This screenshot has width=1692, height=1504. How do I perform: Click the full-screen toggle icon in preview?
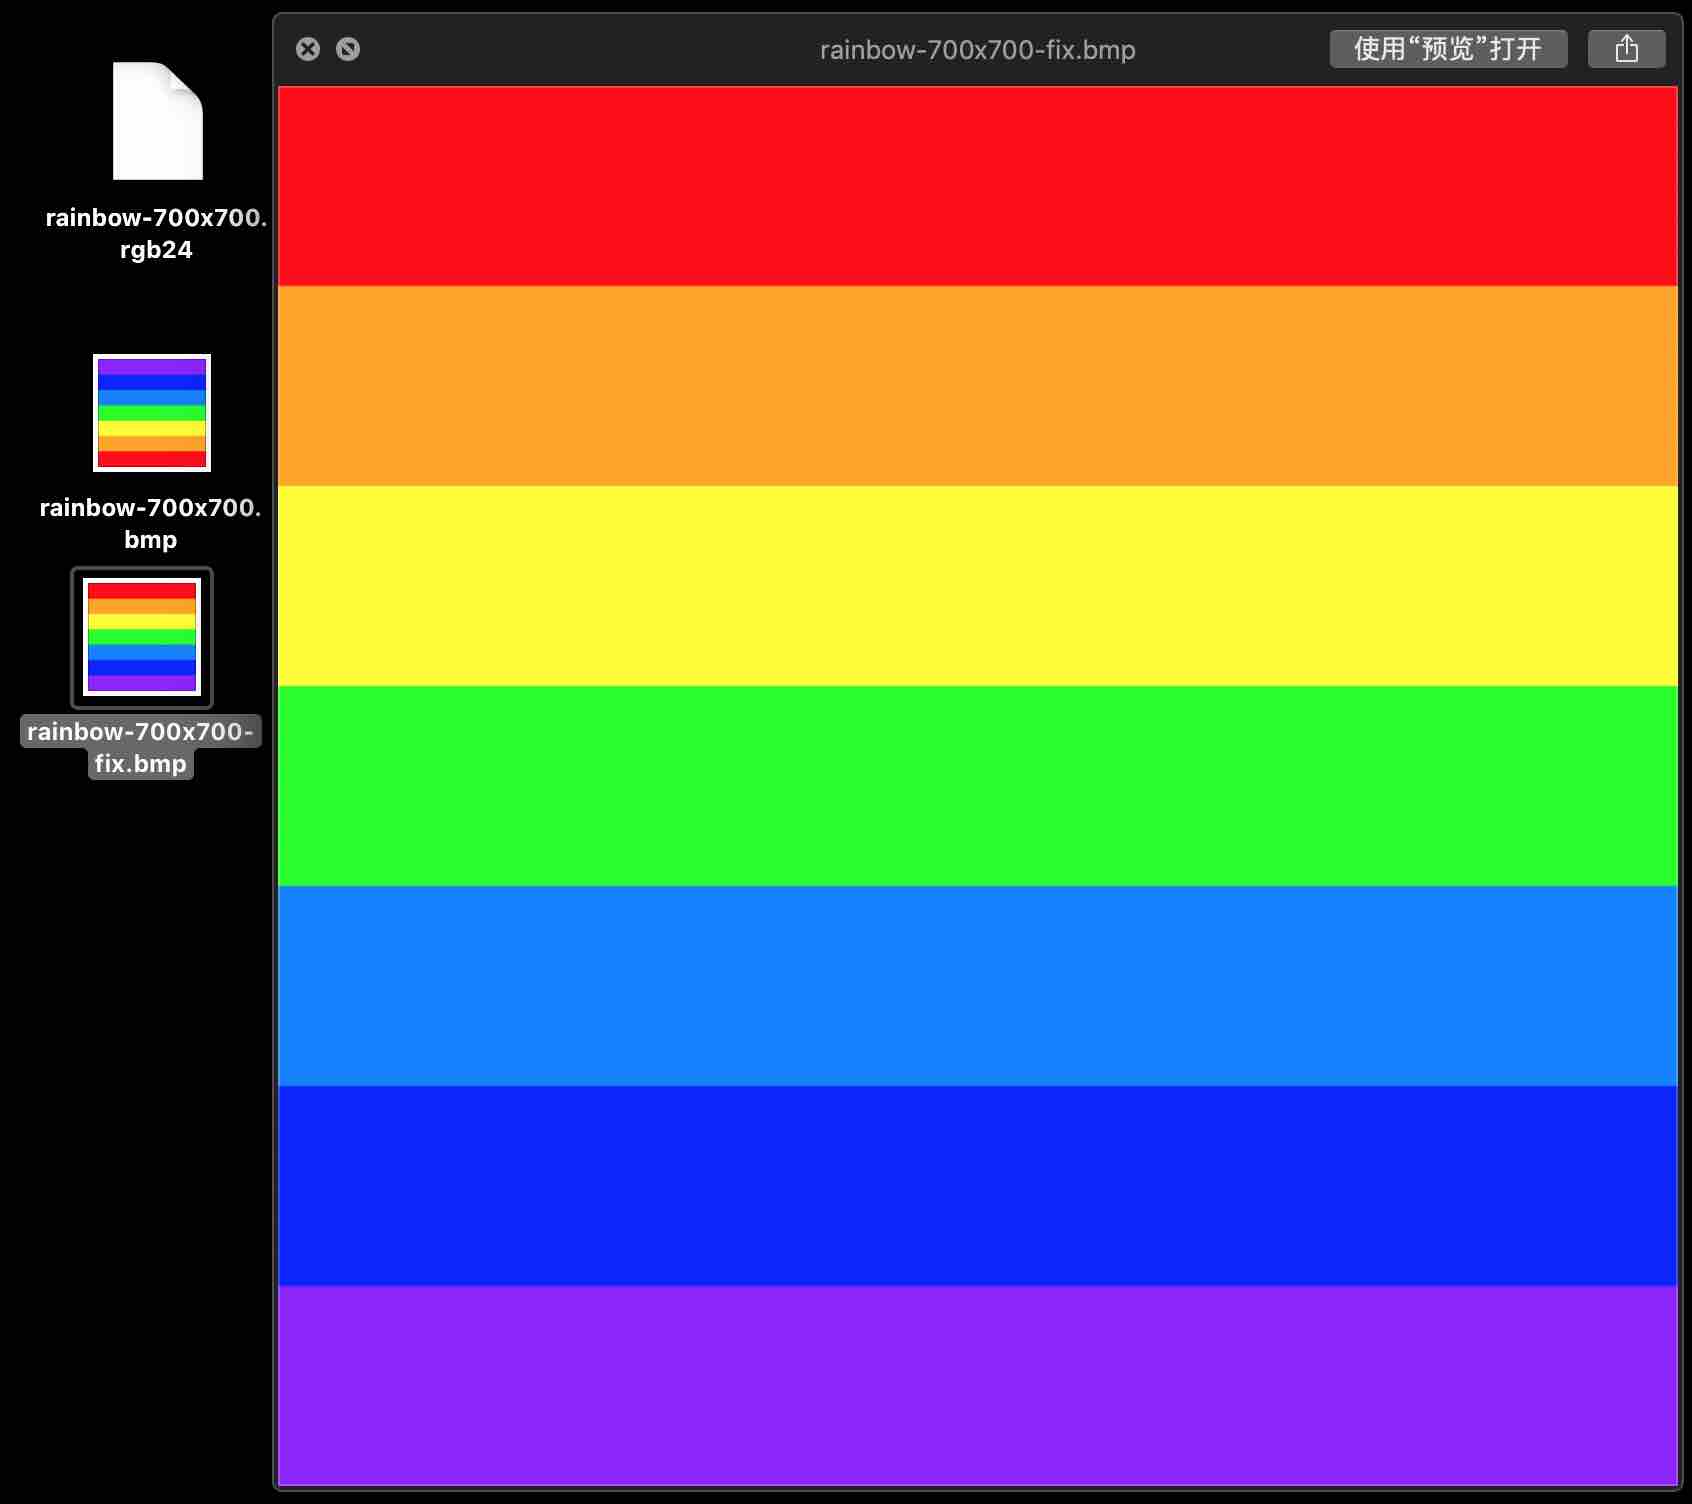coord(348,49)
